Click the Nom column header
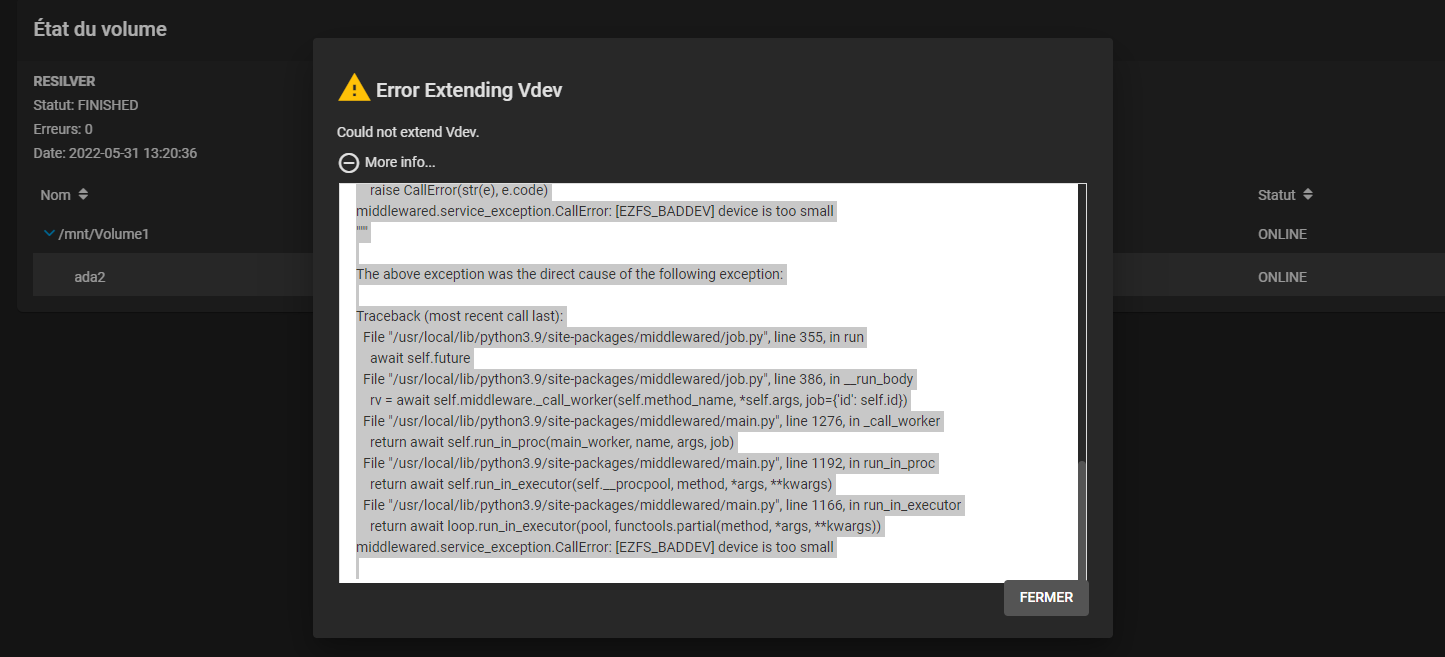The height and width of the screenshot is (657, 1445). [55, 195]
